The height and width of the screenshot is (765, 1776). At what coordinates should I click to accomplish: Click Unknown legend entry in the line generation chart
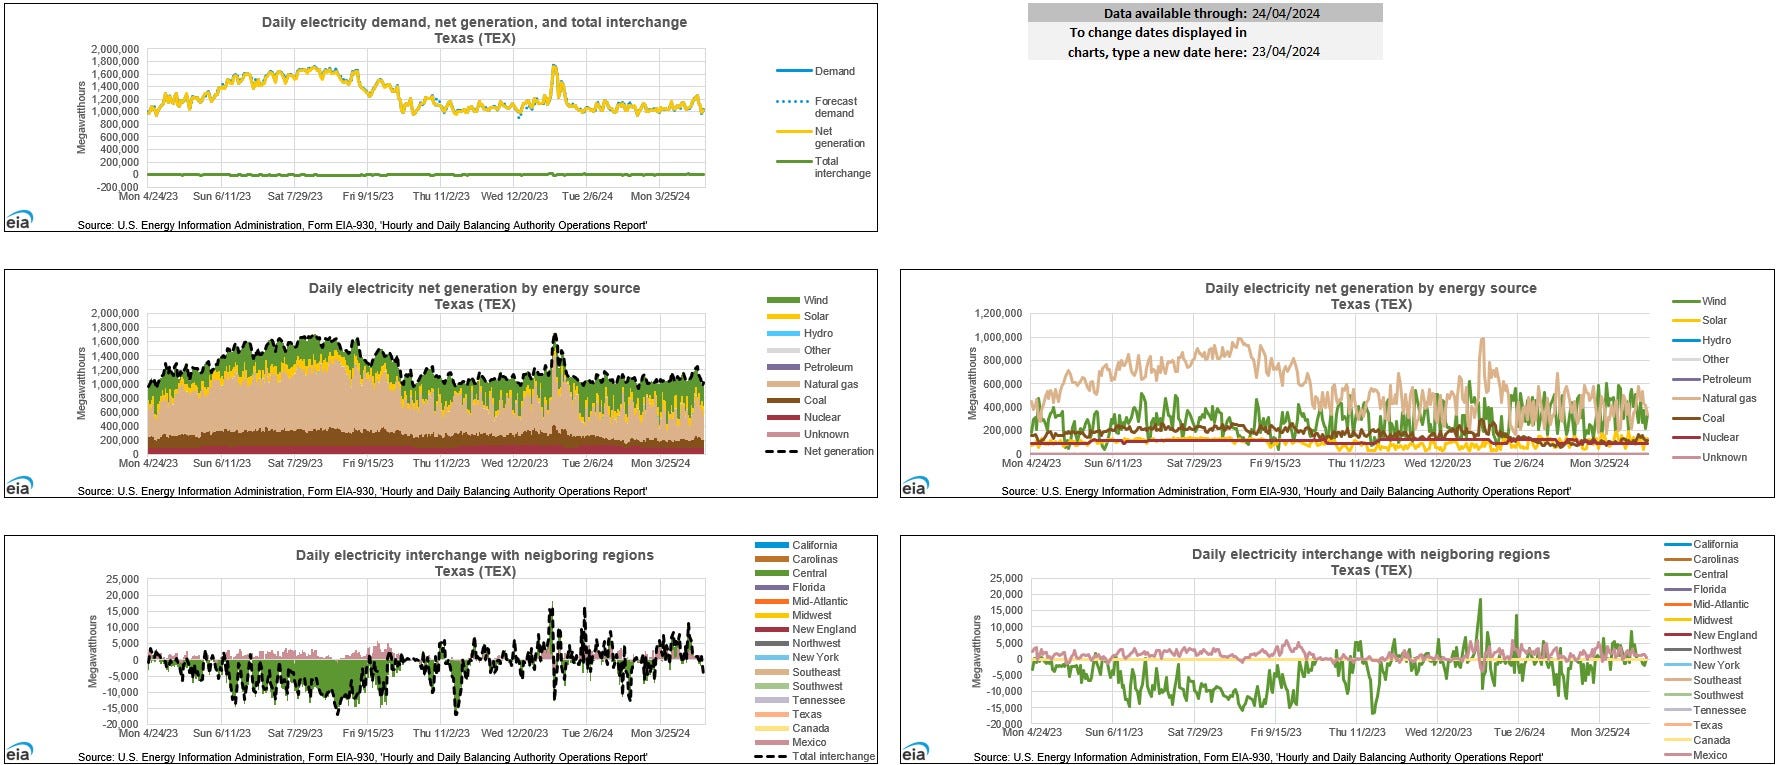[x=1710, y=457]
